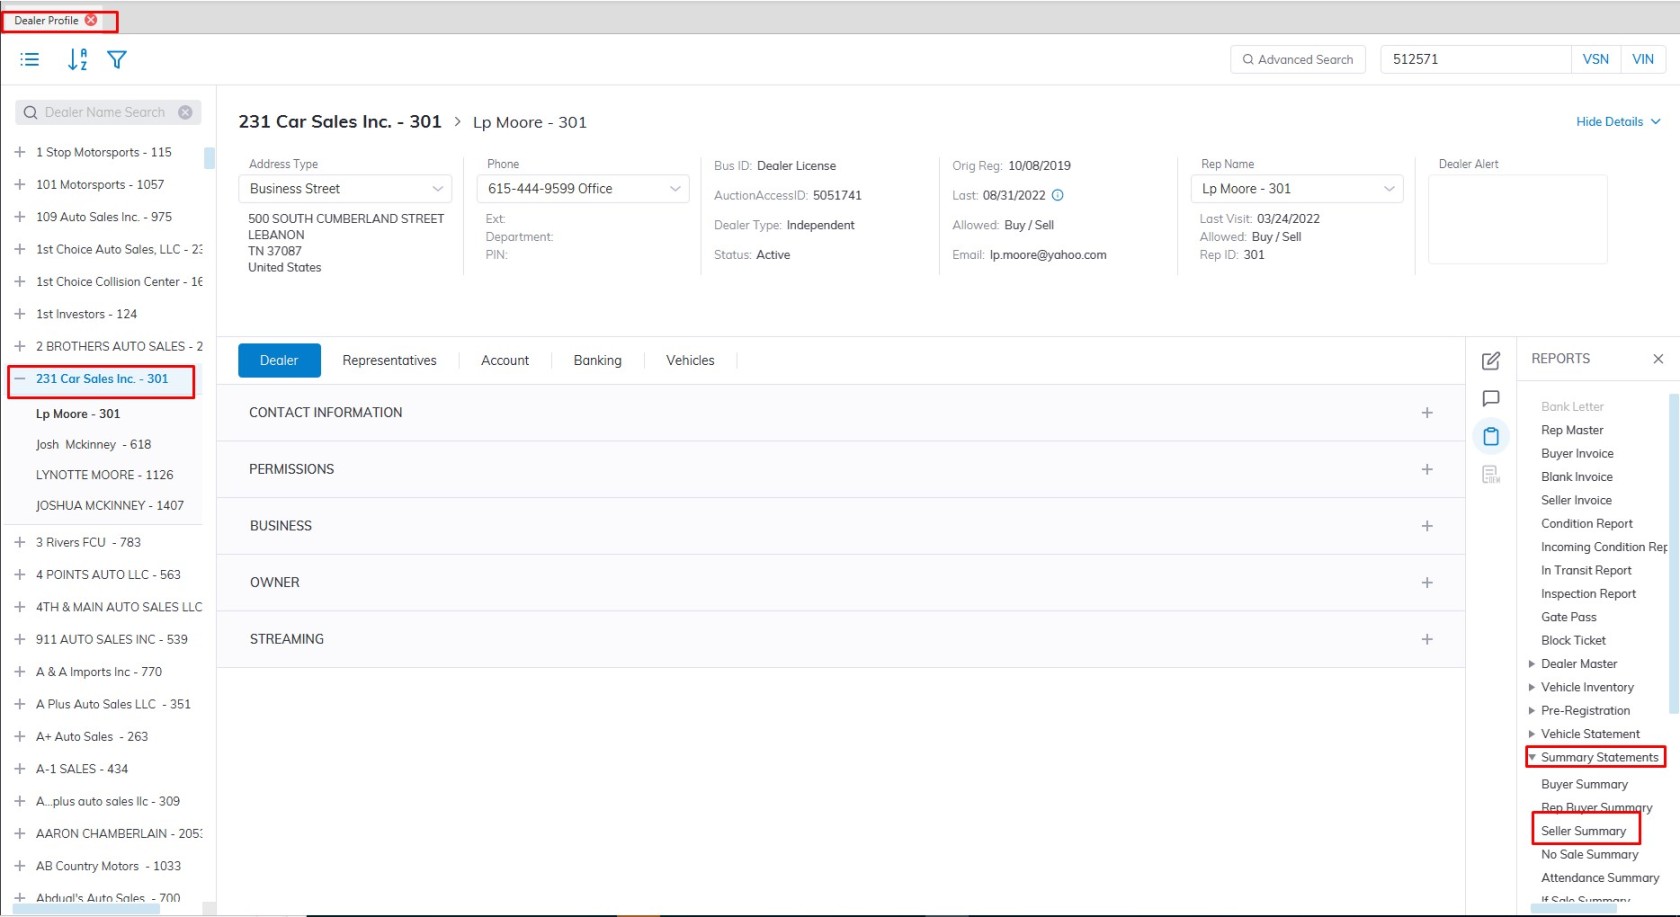Expand the Contact Information section

(1426, 413)
